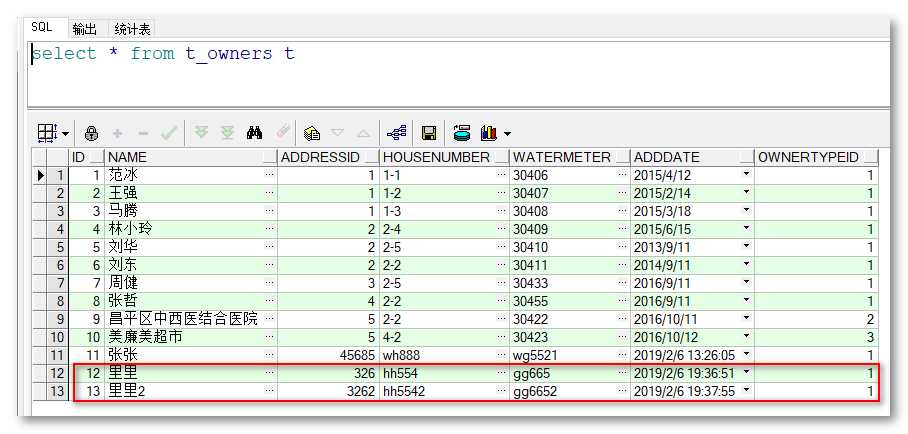The image size is (908, 434).
Task: Open date dropdown for 2015/6/15
Action: click(746, 228)
